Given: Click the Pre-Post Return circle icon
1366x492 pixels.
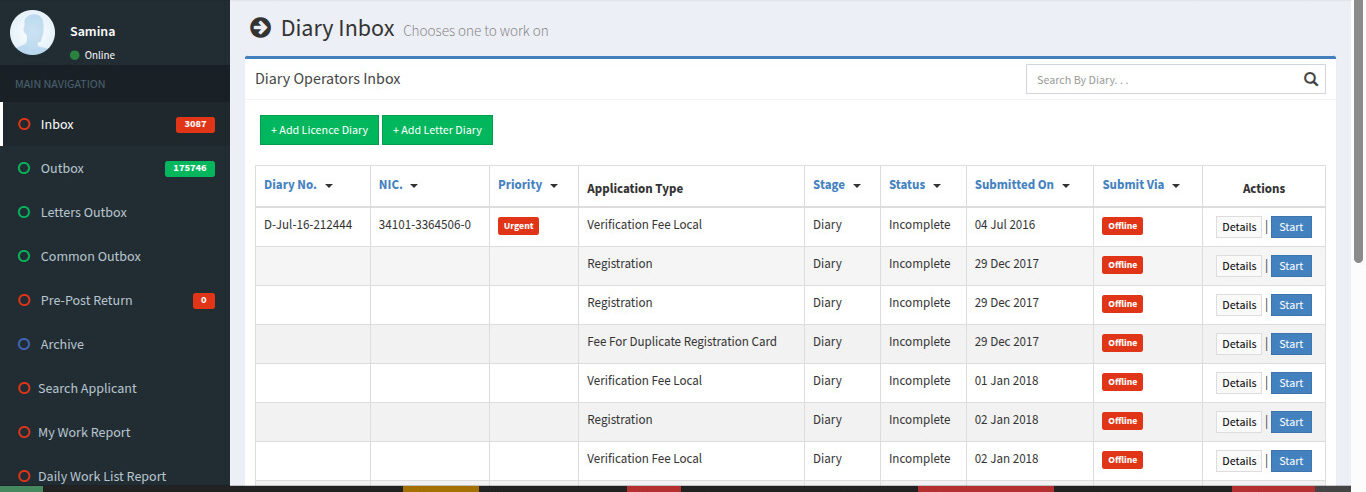Looking at the screenshot, I should click(24, 301).
